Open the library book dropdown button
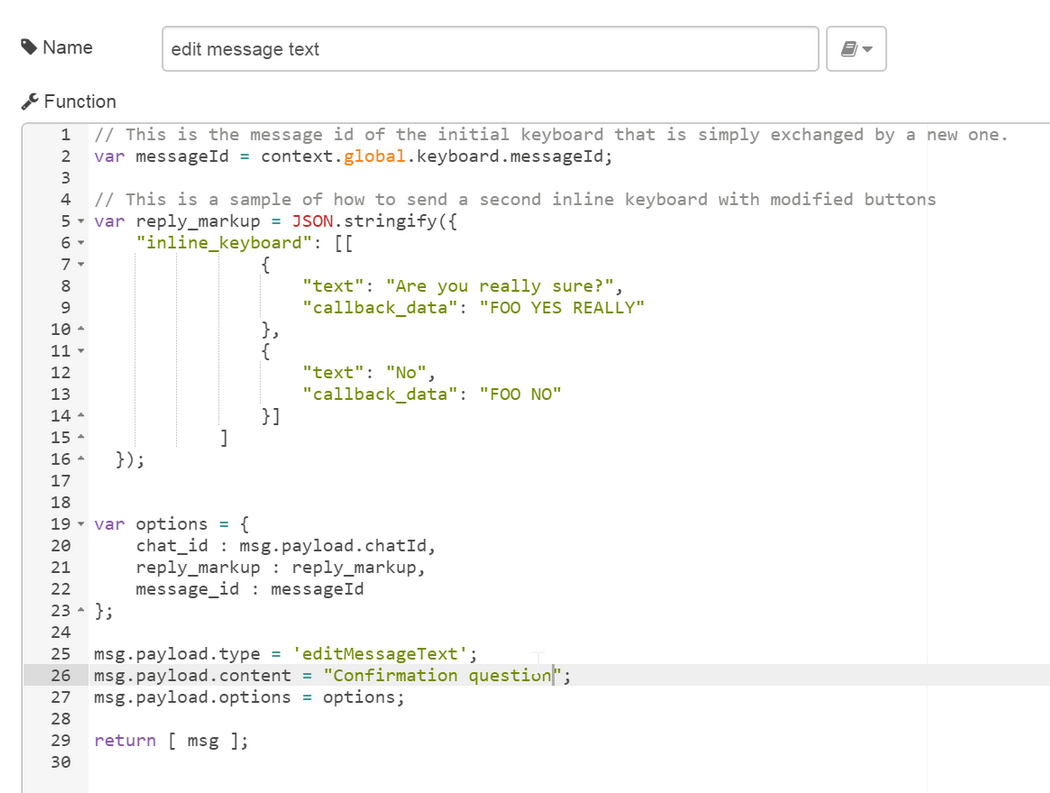The width and height of the screenshot is (1050, 793). pos(856,49)
